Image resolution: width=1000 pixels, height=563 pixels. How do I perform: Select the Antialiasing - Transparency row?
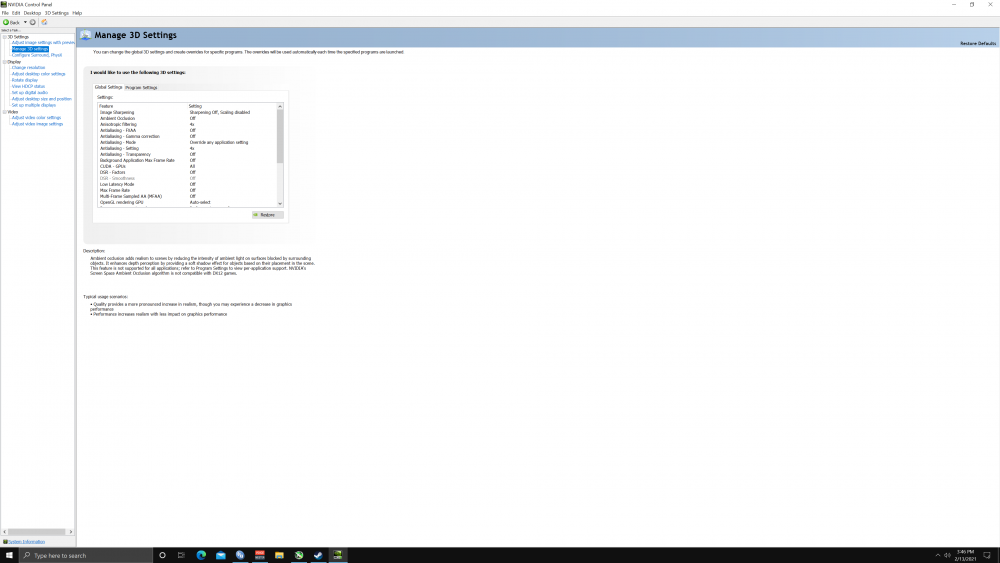coord(188,154)
